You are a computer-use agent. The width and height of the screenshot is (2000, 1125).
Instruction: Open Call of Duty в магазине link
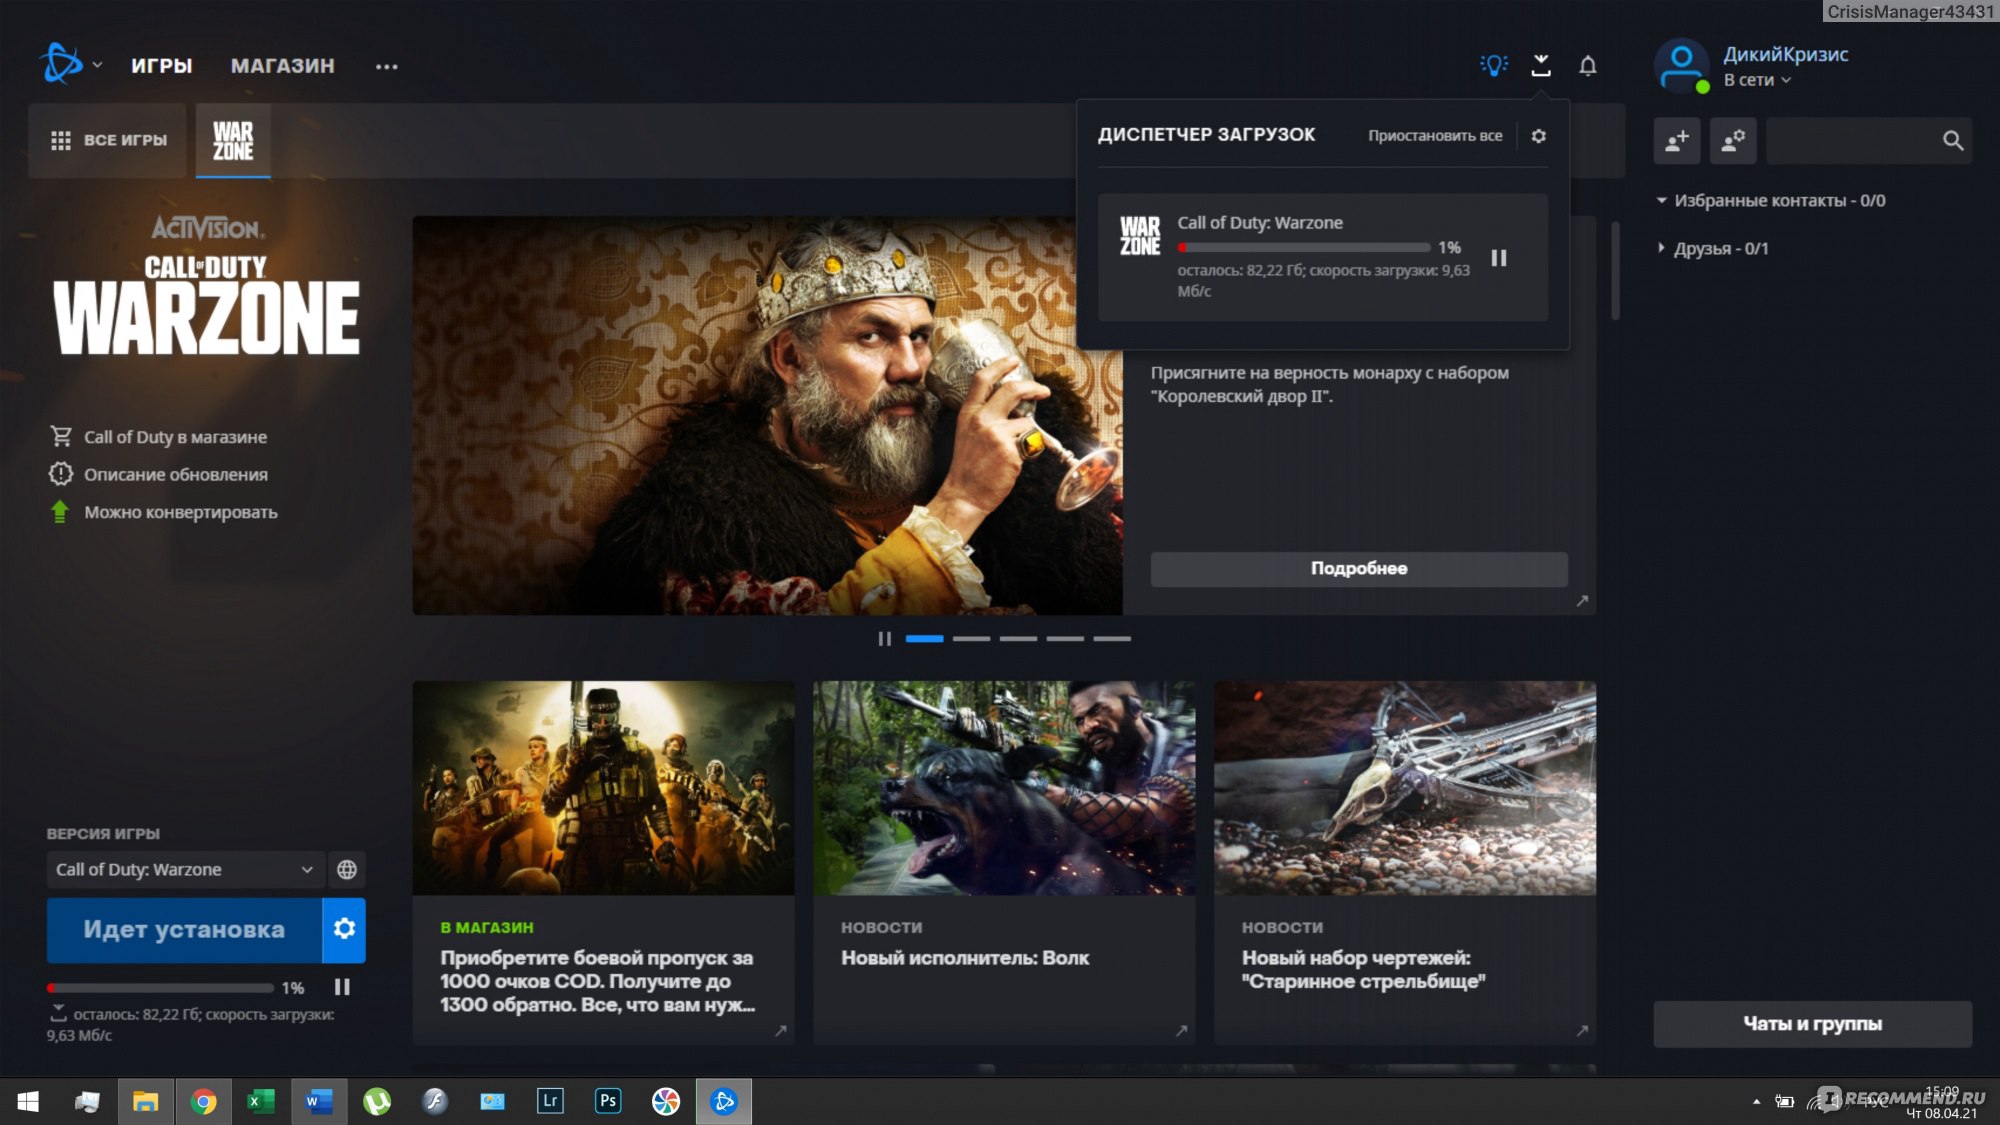pos(158,437)
